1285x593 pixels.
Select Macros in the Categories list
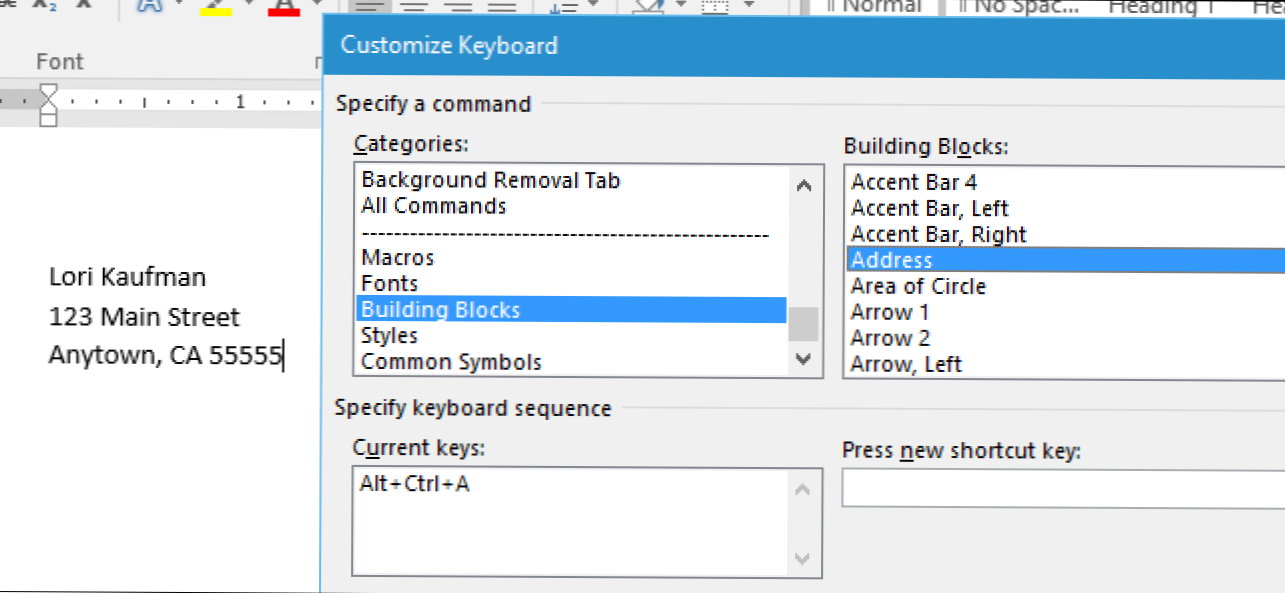pos(397,257)
